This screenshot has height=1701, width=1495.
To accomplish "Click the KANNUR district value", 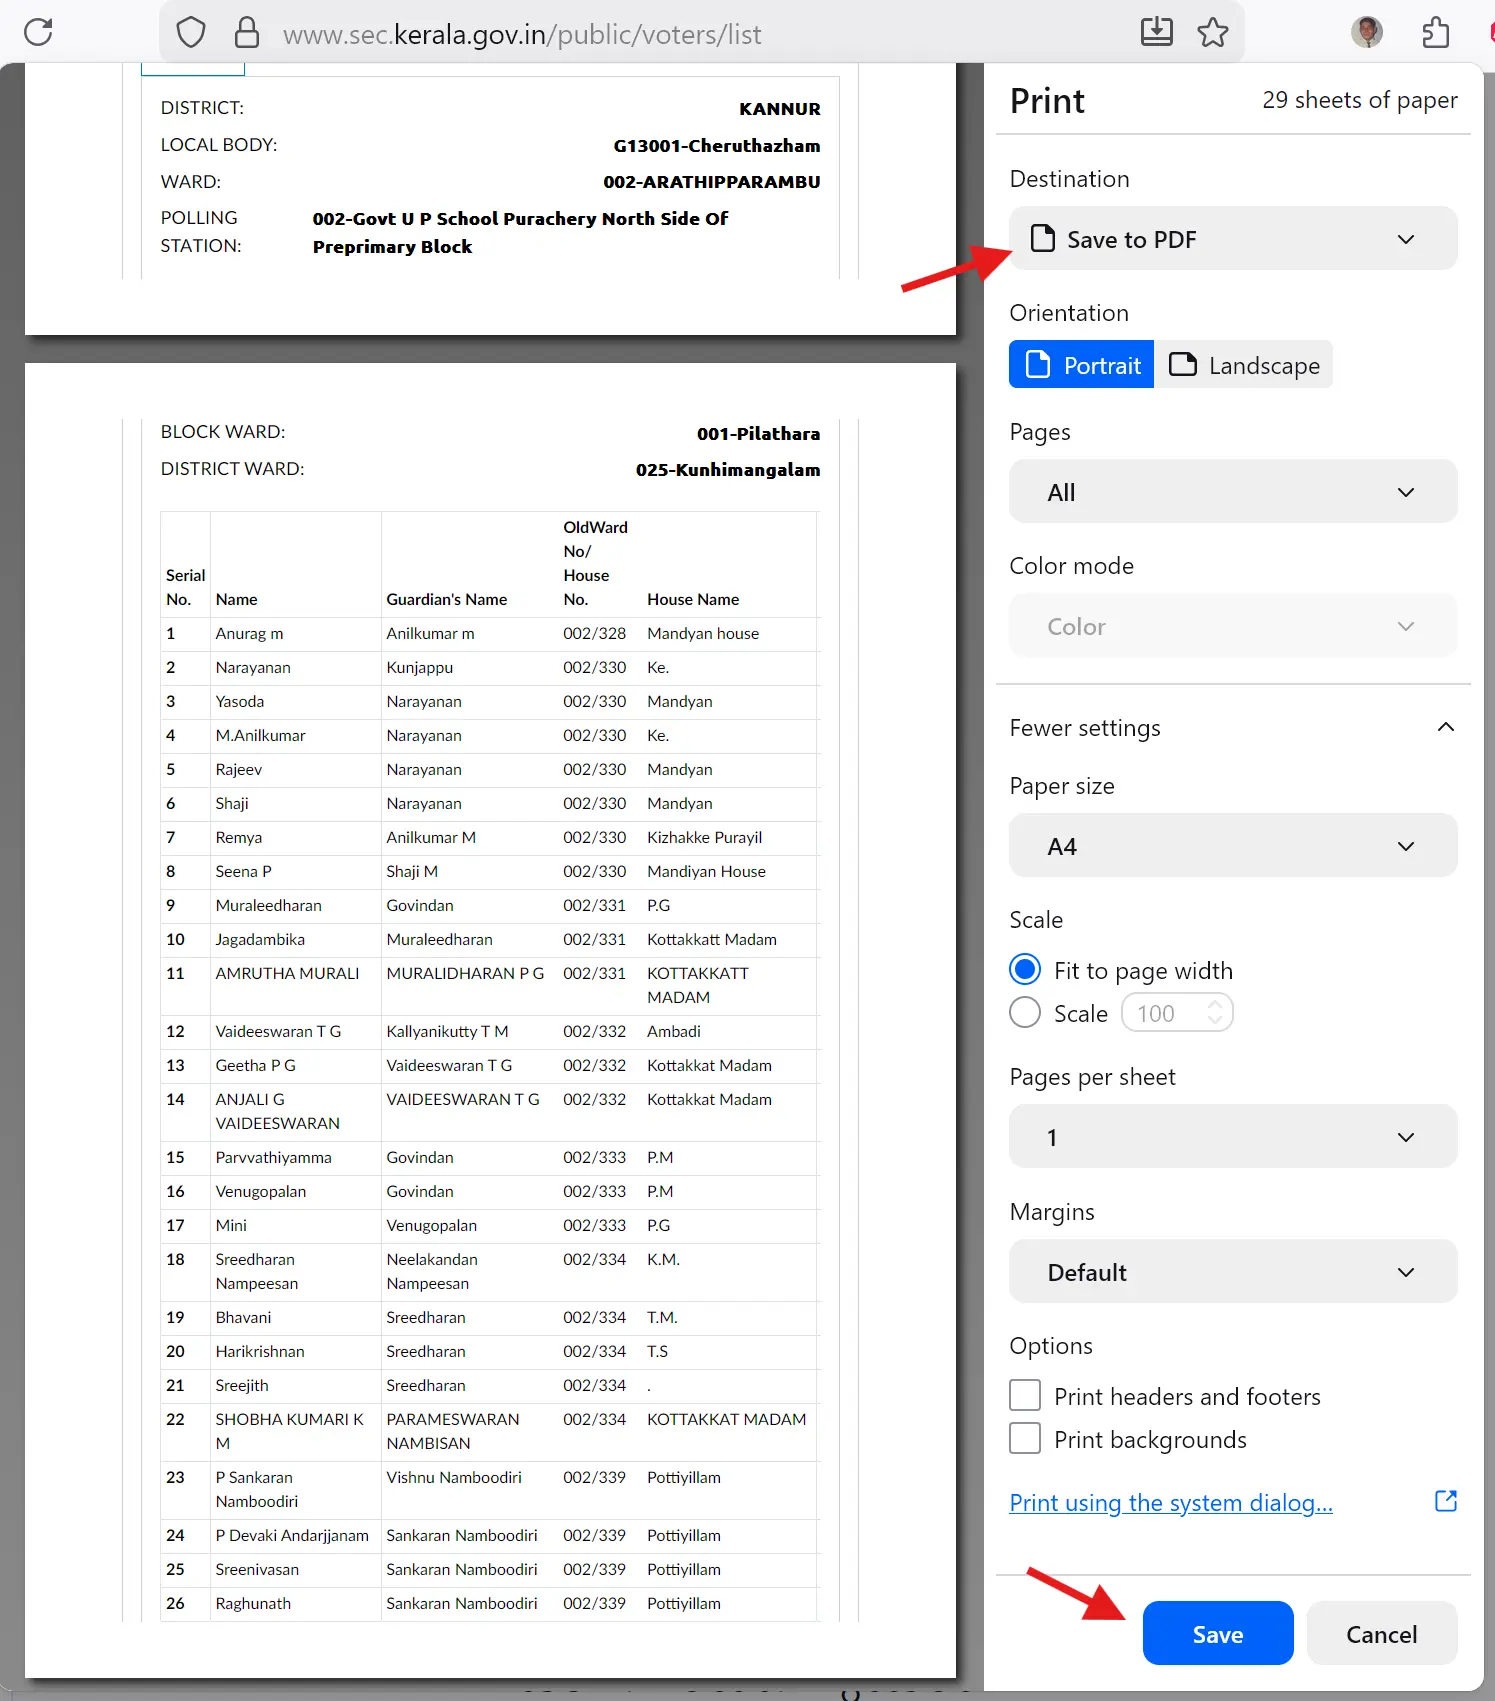I will pos(780,109).
